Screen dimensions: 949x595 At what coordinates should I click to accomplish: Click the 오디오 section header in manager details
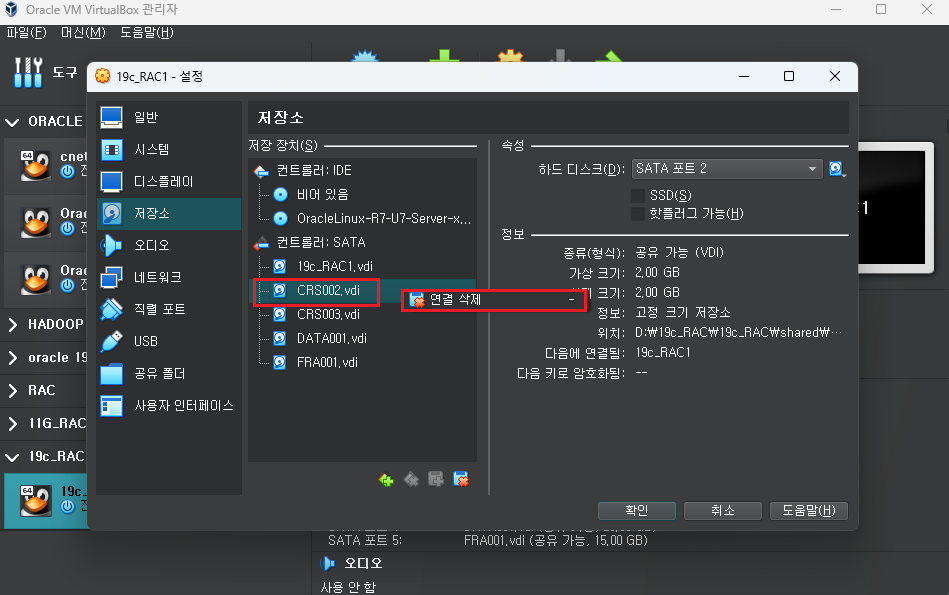click(363, 564)
